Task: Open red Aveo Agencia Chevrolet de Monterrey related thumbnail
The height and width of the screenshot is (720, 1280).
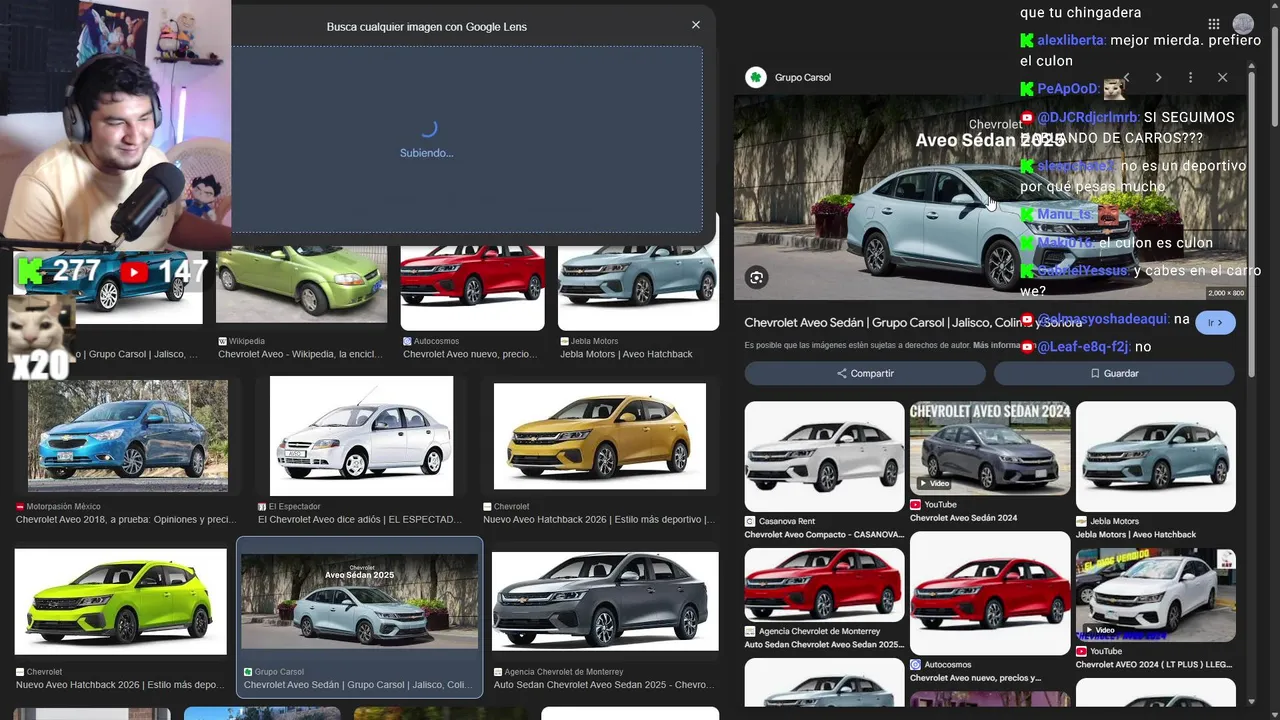Action: click(824, 585)
